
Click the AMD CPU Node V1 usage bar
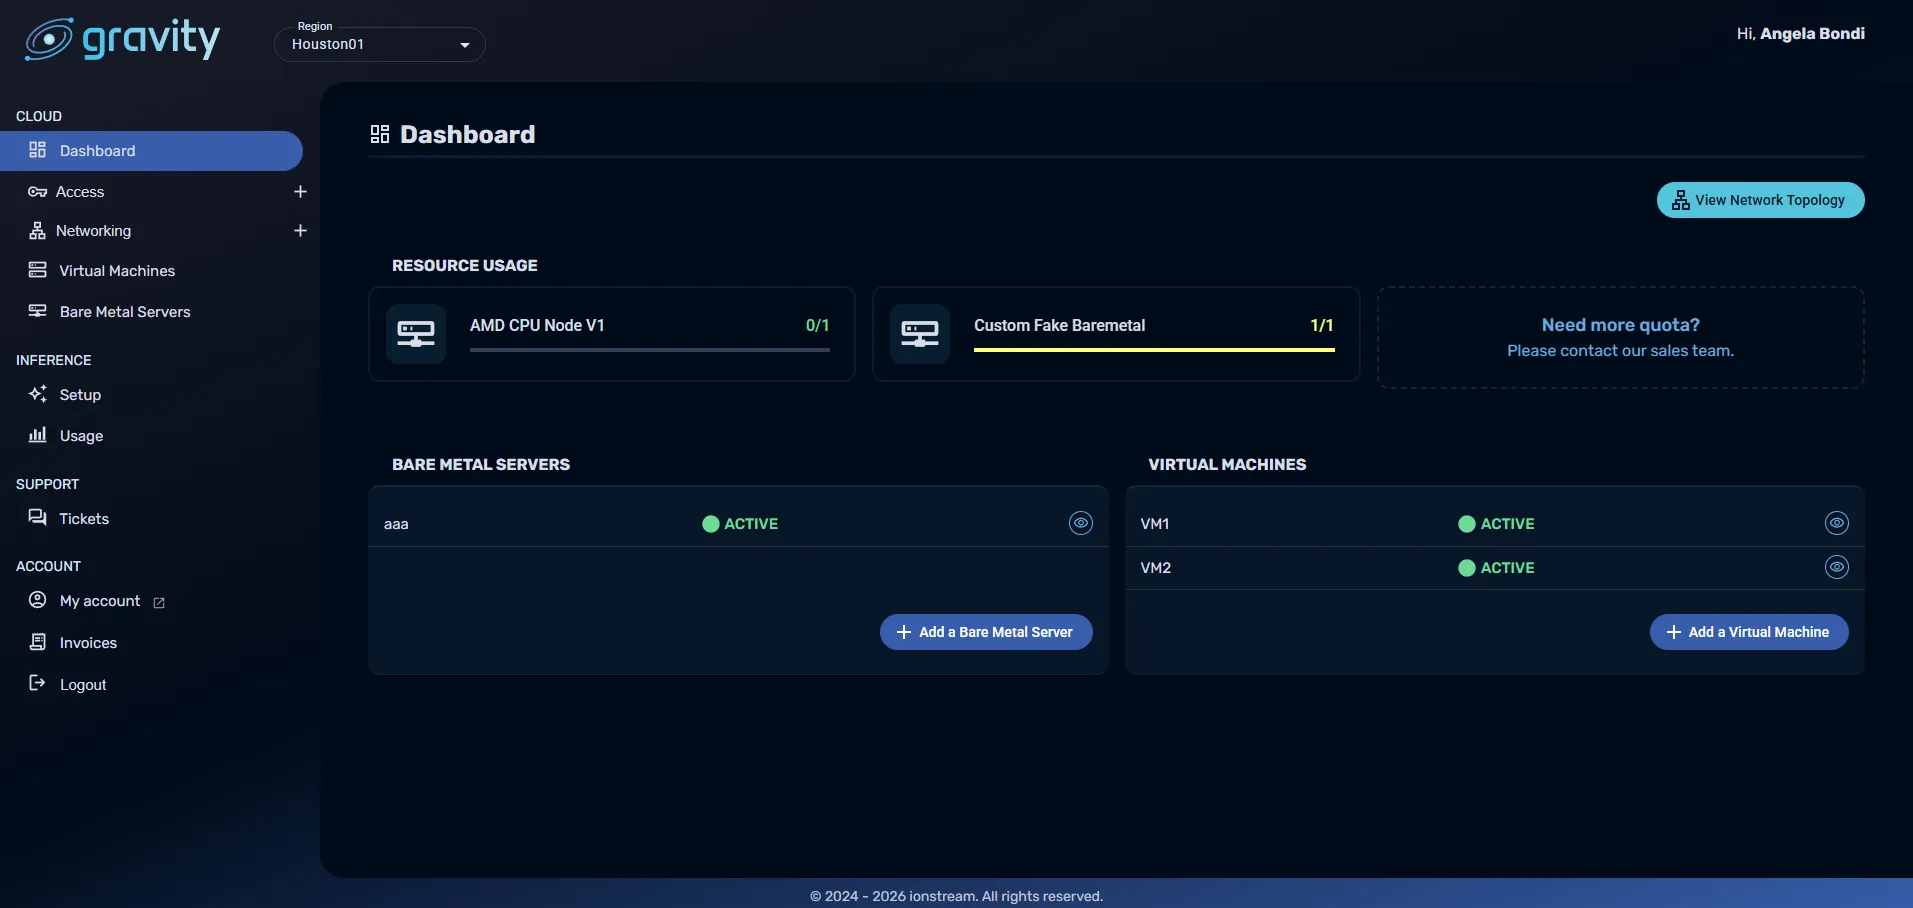(x=650, y=350)
